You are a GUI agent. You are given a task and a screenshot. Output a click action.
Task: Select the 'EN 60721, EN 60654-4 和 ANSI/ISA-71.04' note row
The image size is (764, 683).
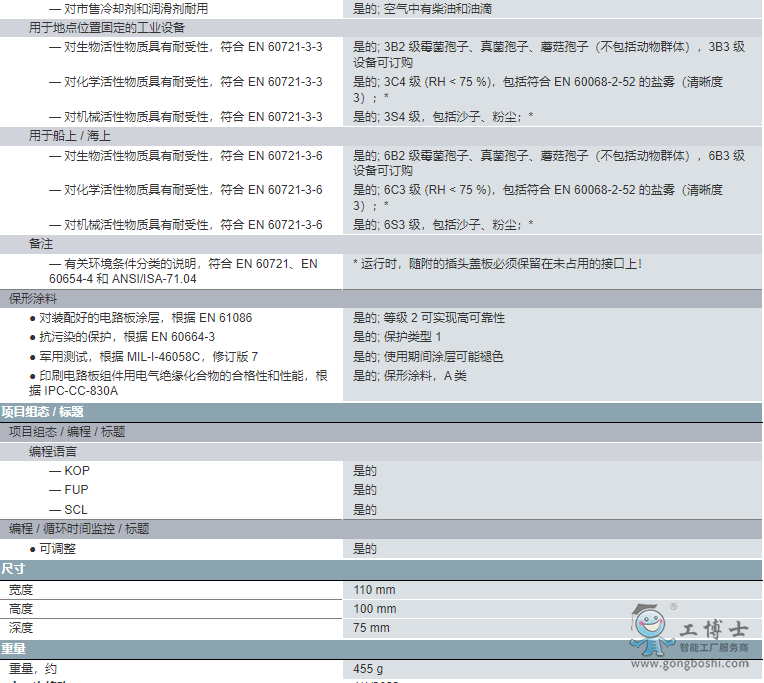tap(183, 271)
